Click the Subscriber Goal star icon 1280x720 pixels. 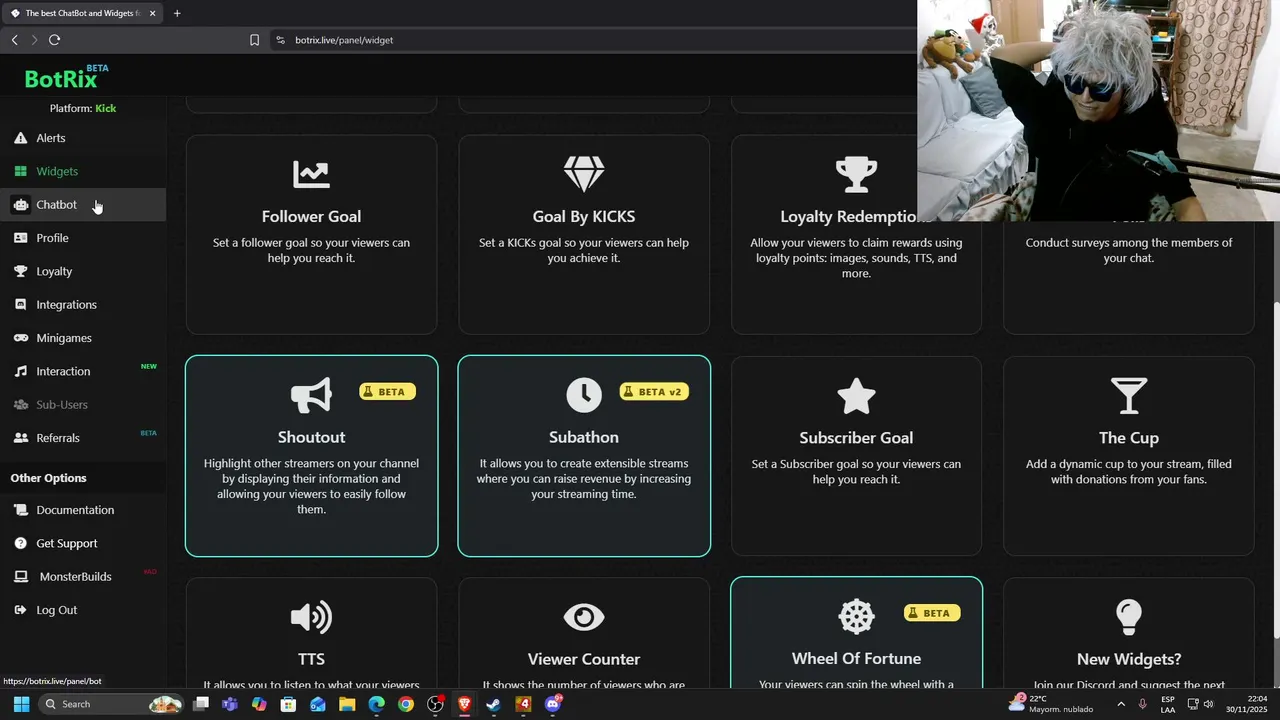tap(856, 396)
